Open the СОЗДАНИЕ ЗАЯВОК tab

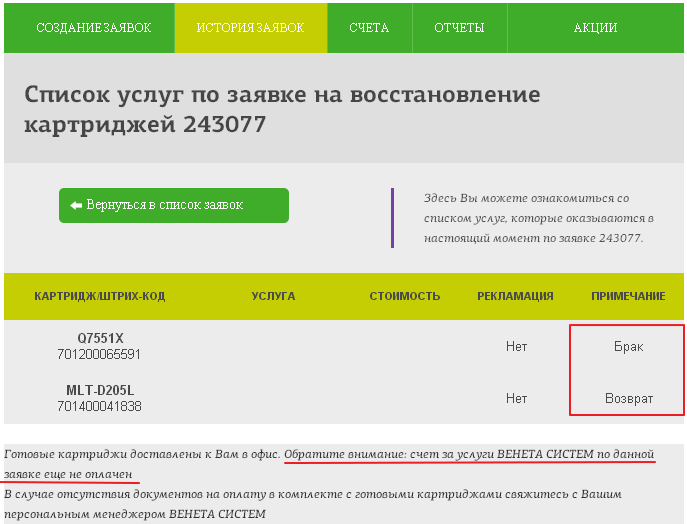pos(93,28)
